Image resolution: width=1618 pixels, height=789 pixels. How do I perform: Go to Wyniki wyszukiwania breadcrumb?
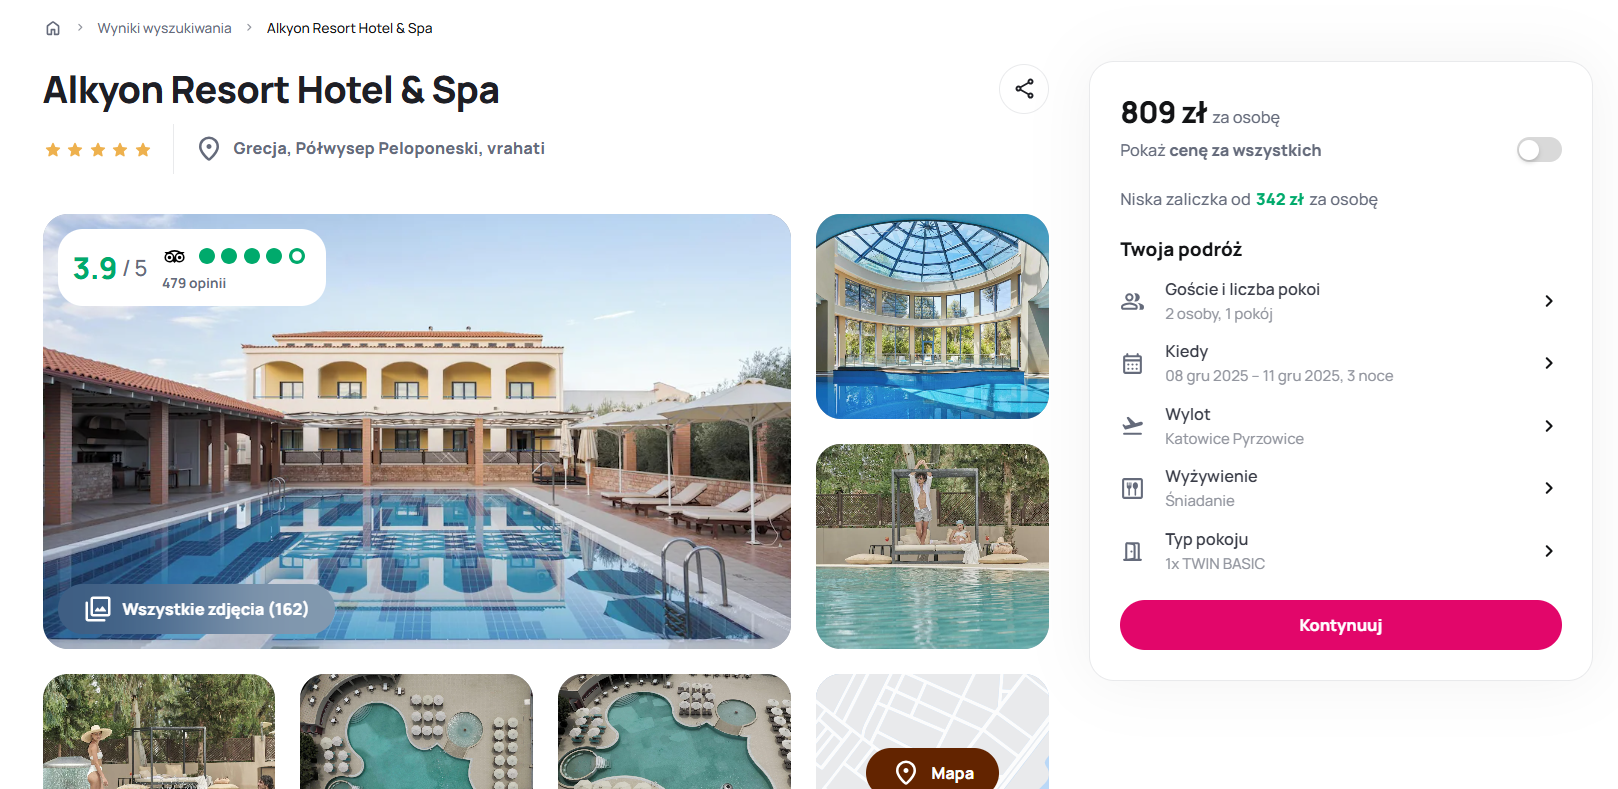pyautogui.click(x=164, y=28)
